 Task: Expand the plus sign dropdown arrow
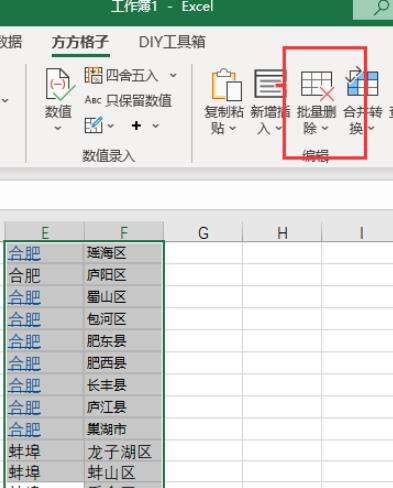(156, 126)
